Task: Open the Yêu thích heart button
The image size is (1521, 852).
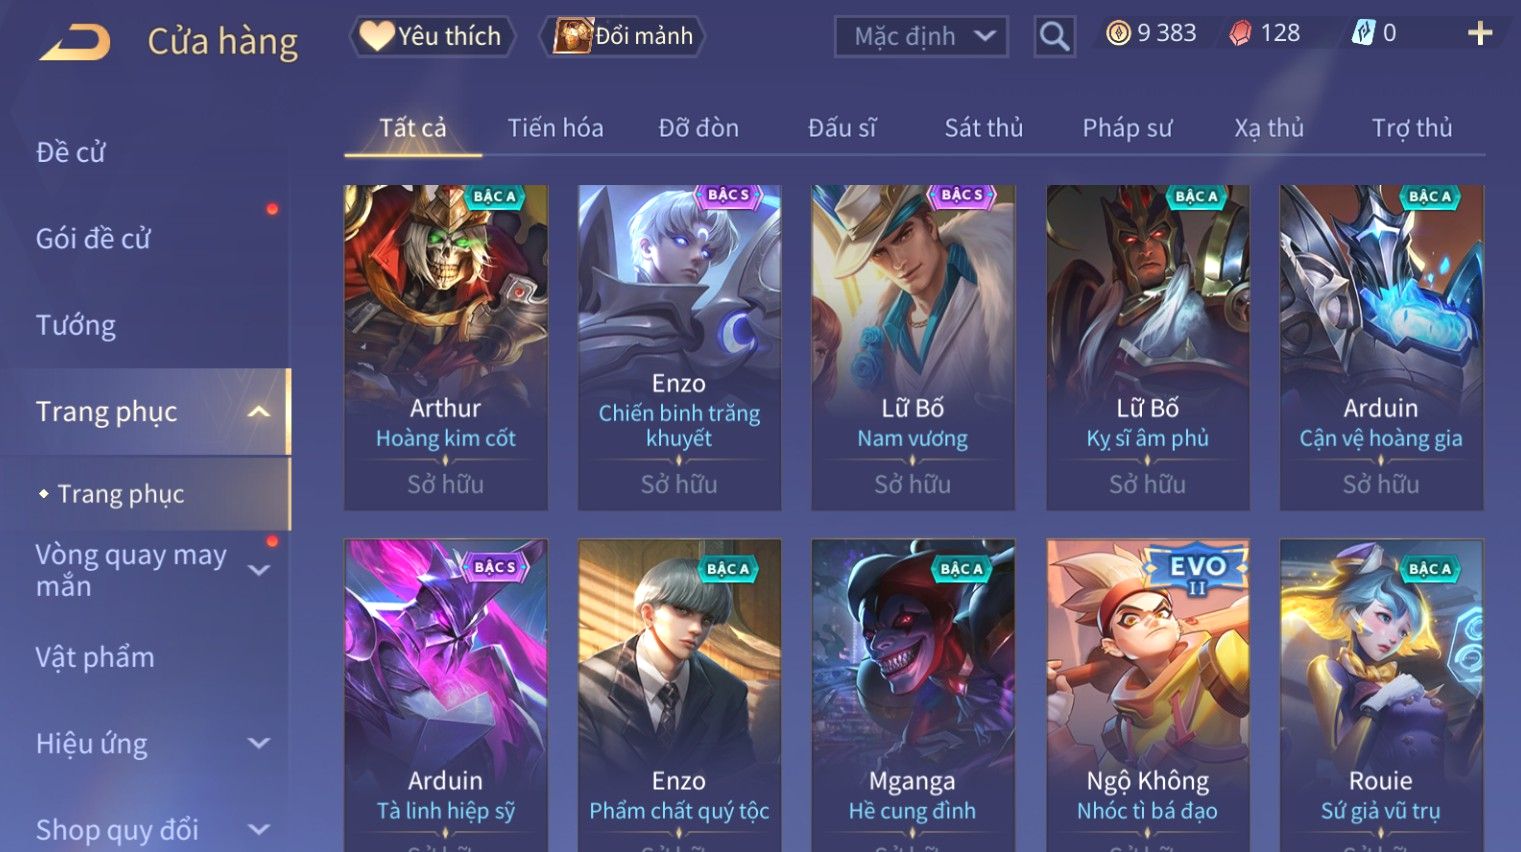Action: click(x=432, y=36)
